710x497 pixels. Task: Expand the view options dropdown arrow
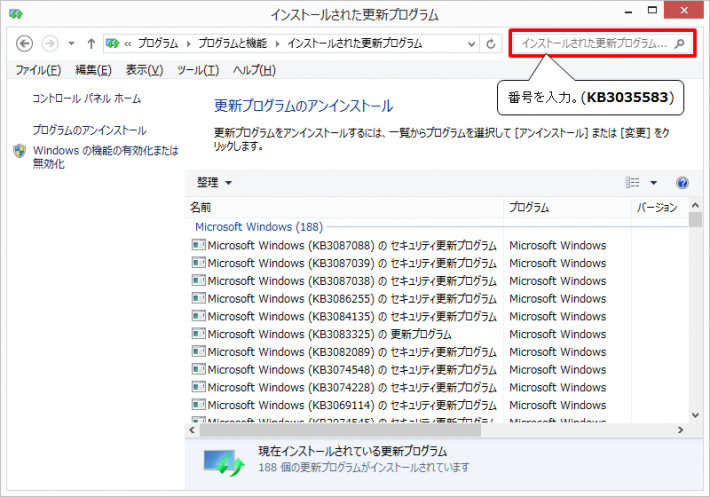[653, 183]
